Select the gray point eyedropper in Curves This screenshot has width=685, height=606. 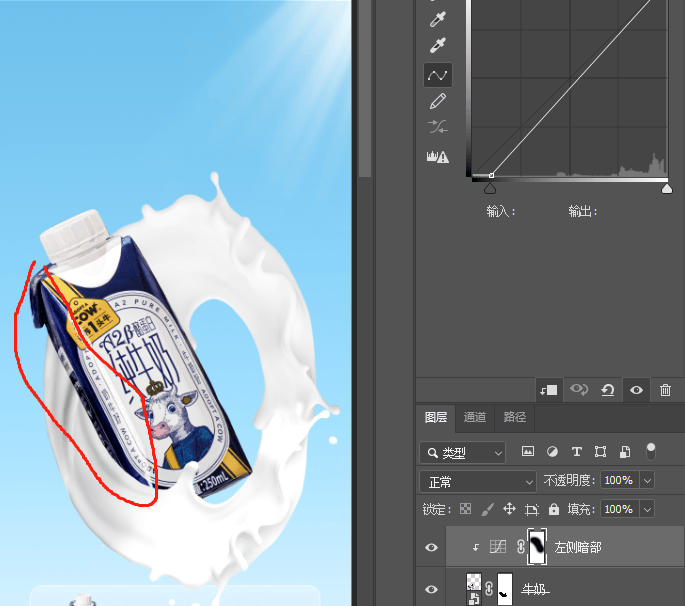pyautogui.click(x=437, y=19)
